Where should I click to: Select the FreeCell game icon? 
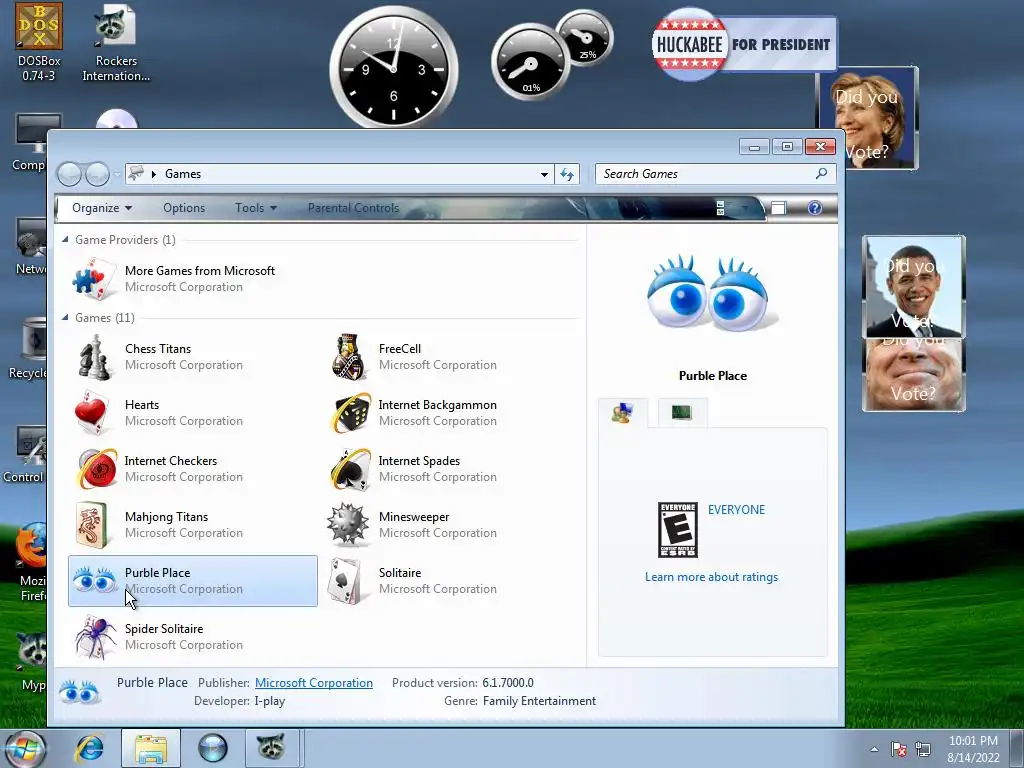(349, 357)
